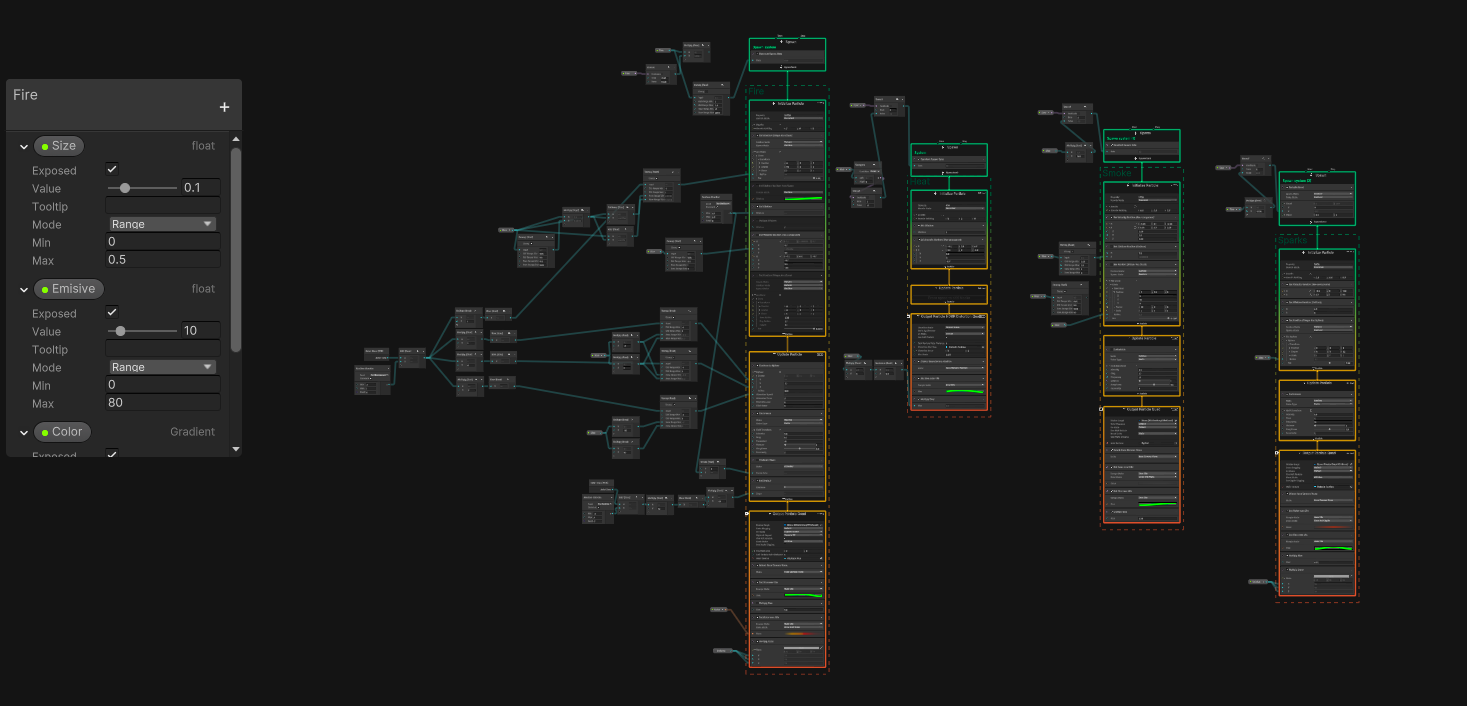
Task: Uncheck the Exposed checkbox for Size
Action: click(111, 168)
